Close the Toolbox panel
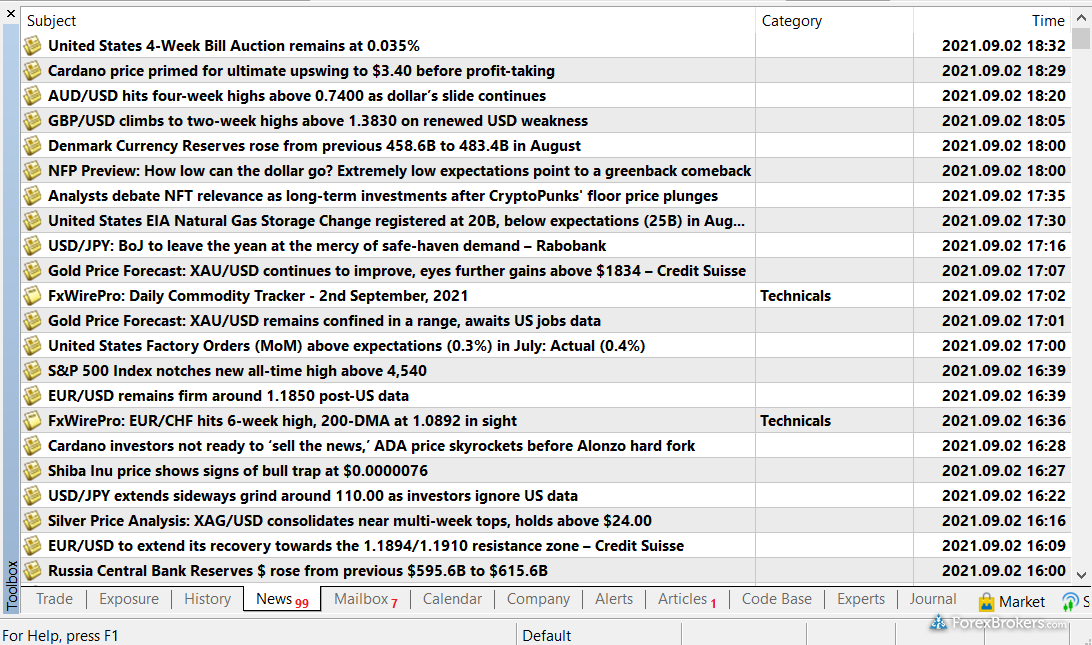 pos(11,14)
